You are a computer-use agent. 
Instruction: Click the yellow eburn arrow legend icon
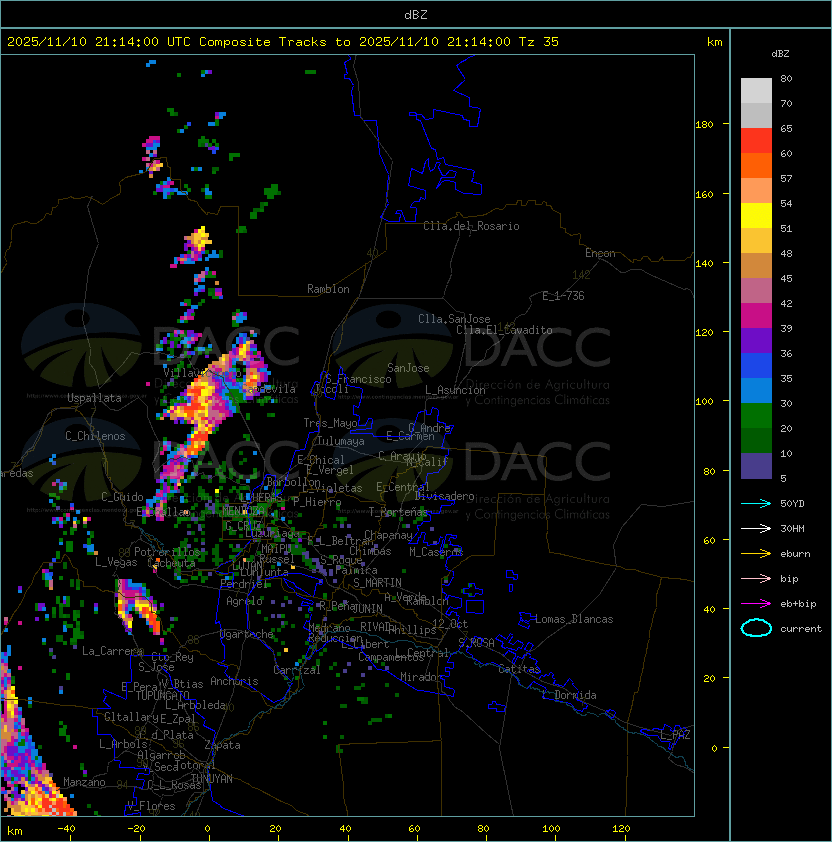point(756,554)
